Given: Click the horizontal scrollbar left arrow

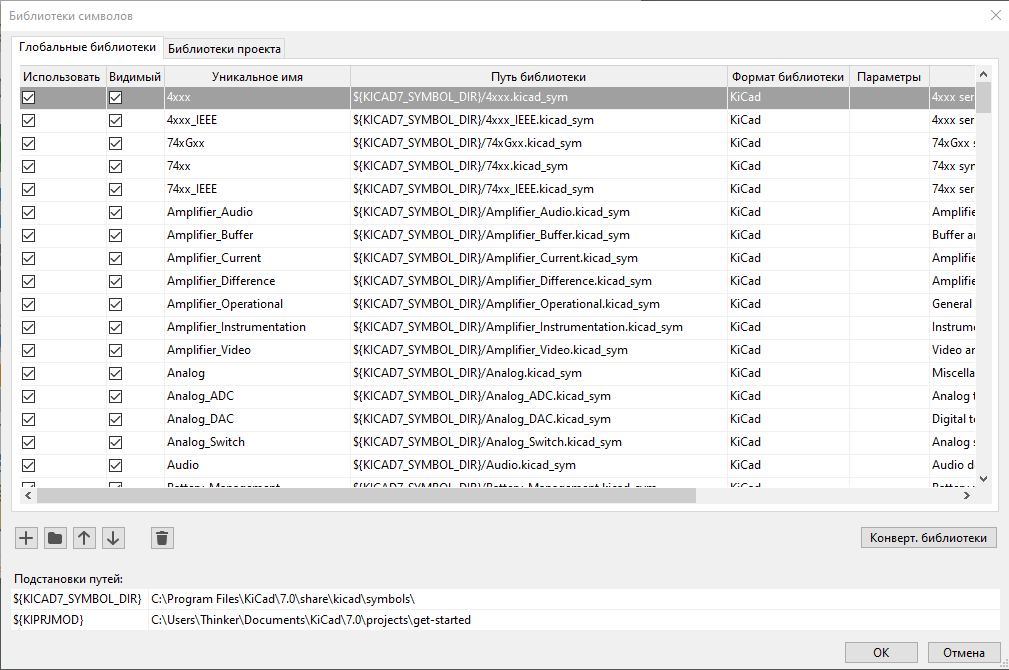Looking at the screenshot, I should (x=28, y=495).
